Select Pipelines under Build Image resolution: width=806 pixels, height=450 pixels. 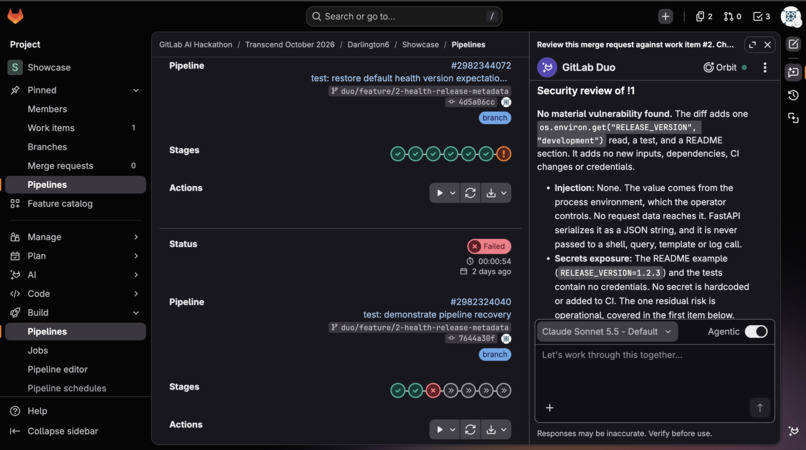coord(76,332)
